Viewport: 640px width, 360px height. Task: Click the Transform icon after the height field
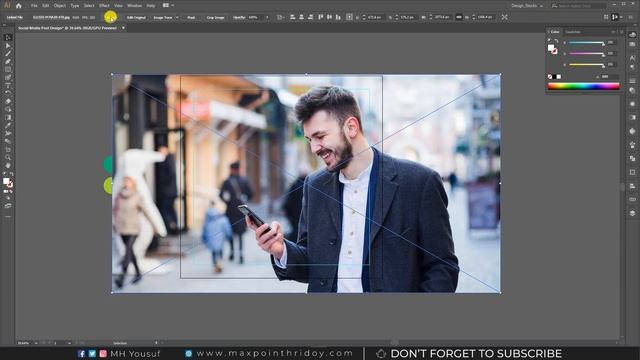[504, 17]
